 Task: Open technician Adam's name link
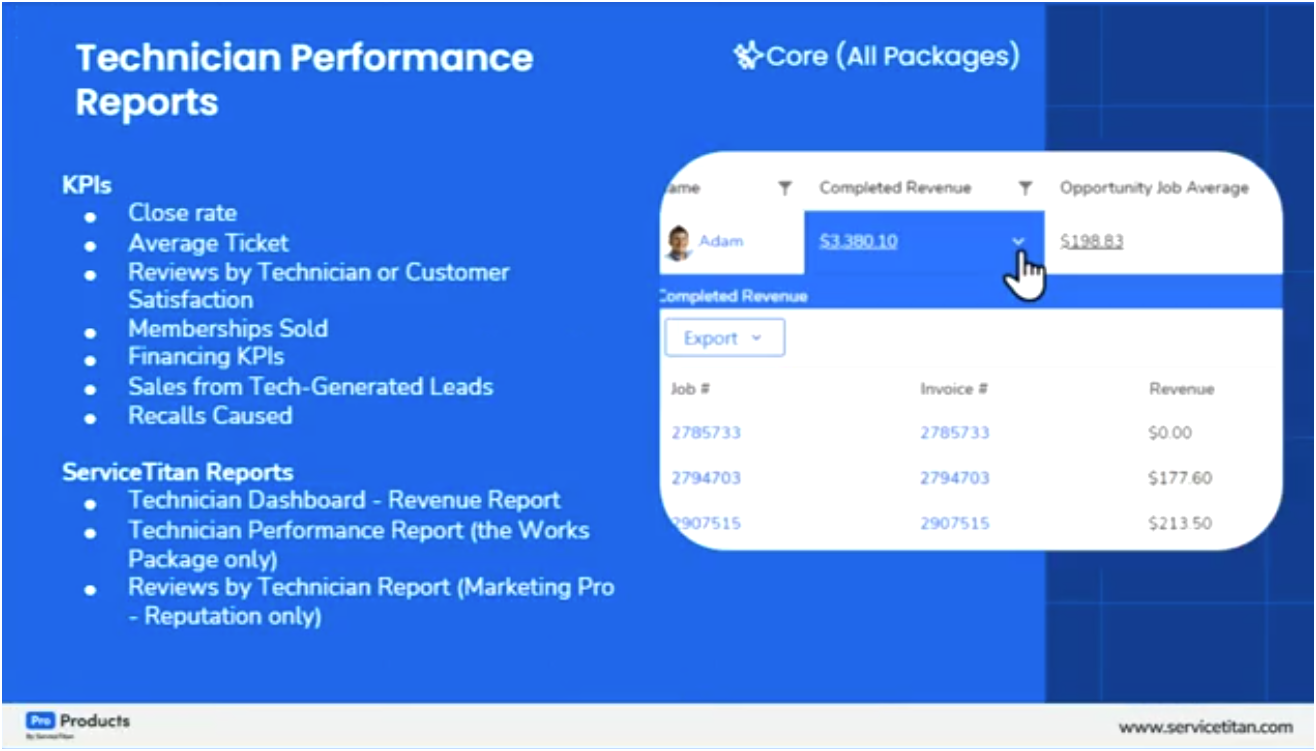(x=721, y=241)
